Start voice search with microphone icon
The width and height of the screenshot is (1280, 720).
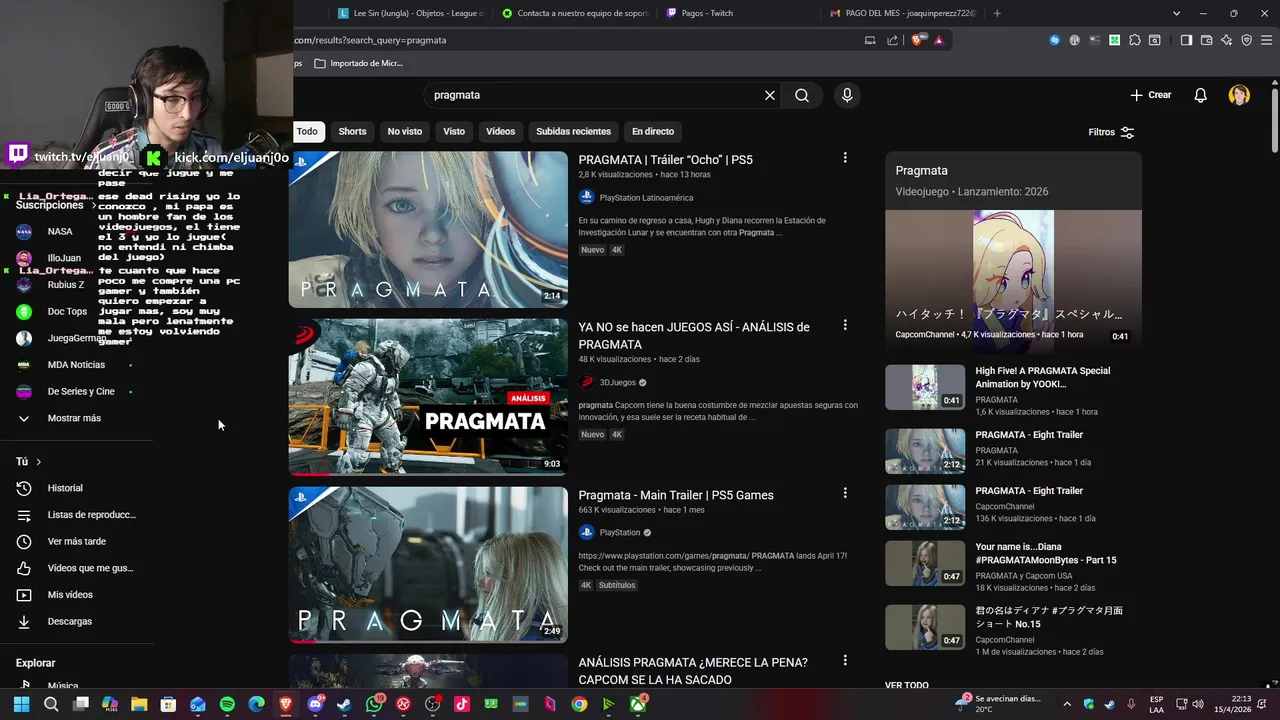pos(847,95)
